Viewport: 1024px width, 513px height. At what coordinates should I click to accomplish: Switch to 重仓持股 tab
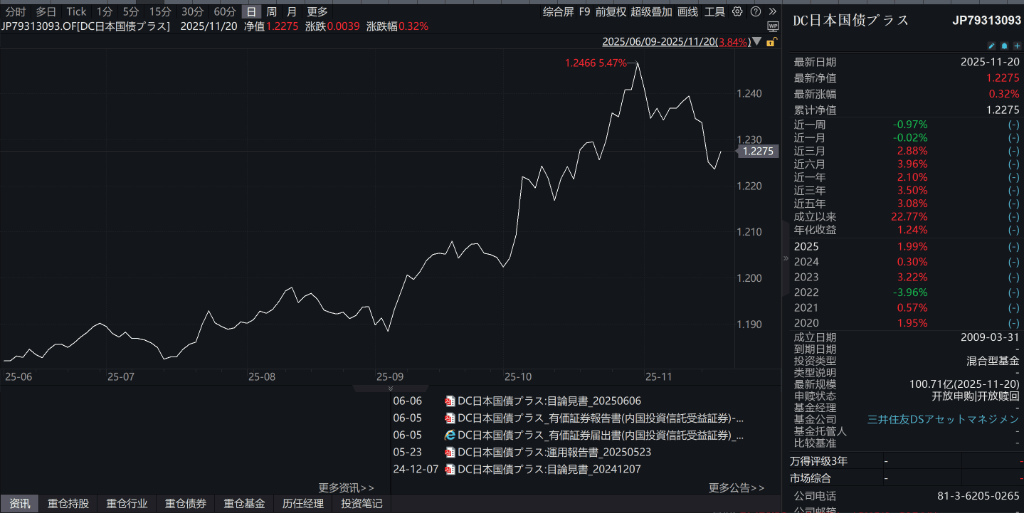(68, 503)
